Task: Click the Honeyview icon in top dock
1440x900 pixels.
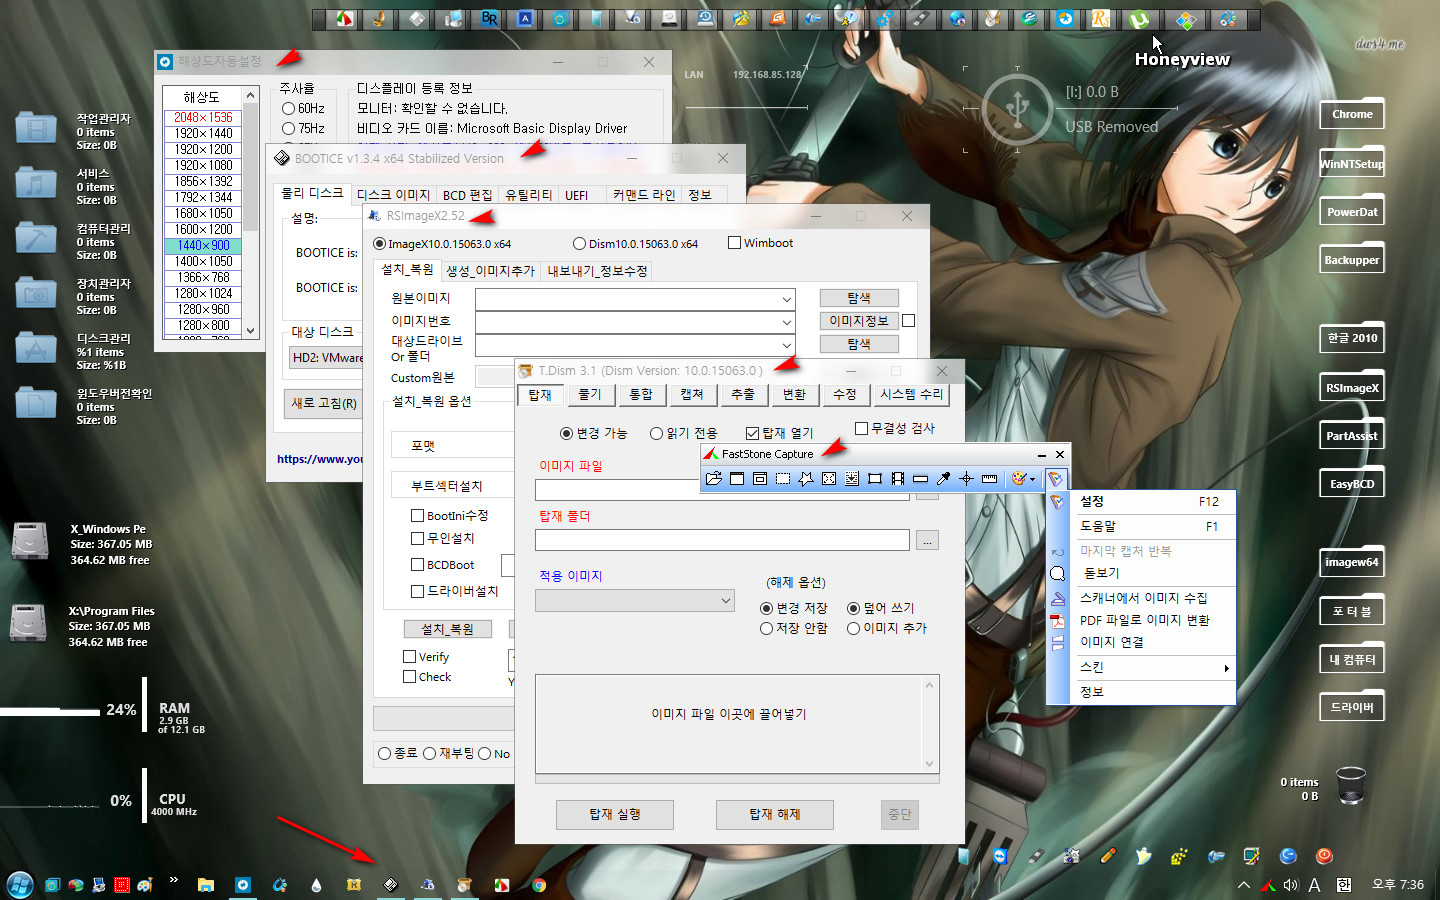Action: [1185, 19]
